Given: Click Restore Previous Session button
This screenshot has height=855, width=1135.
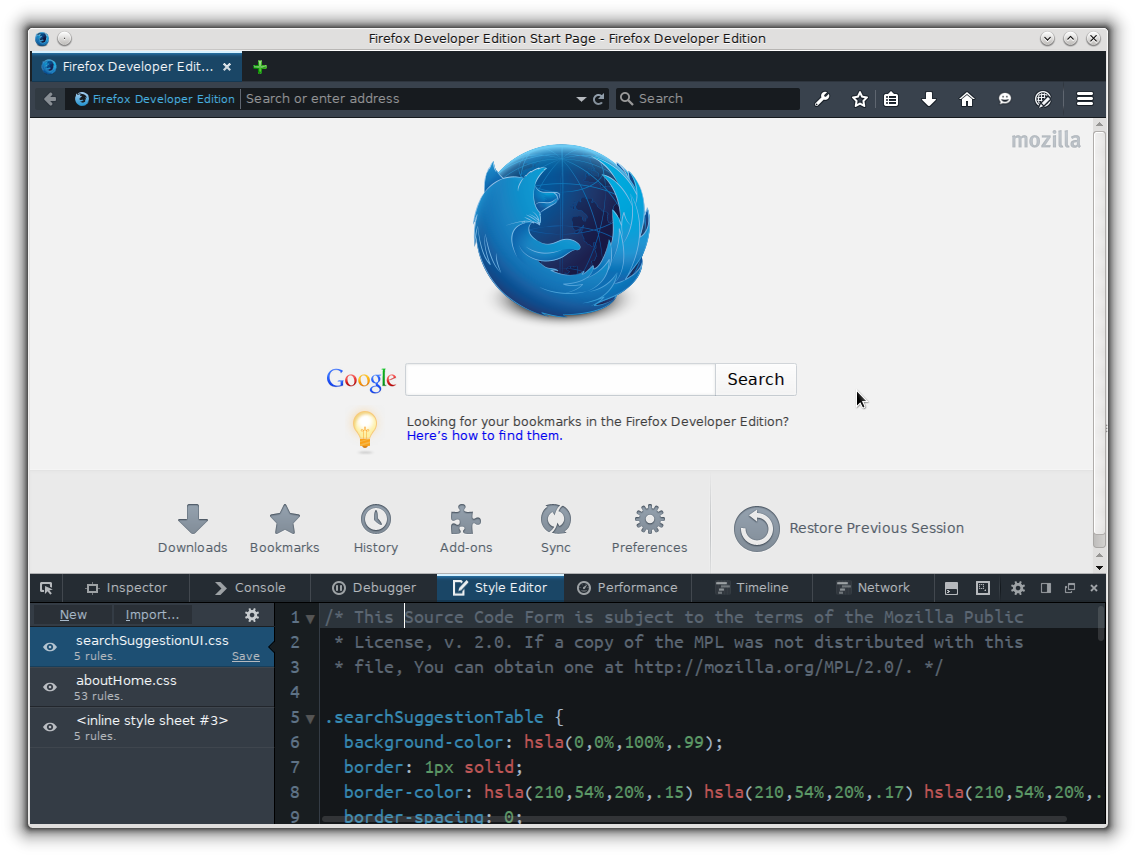Looking at the screenshot, I should (x=848, y=528).
